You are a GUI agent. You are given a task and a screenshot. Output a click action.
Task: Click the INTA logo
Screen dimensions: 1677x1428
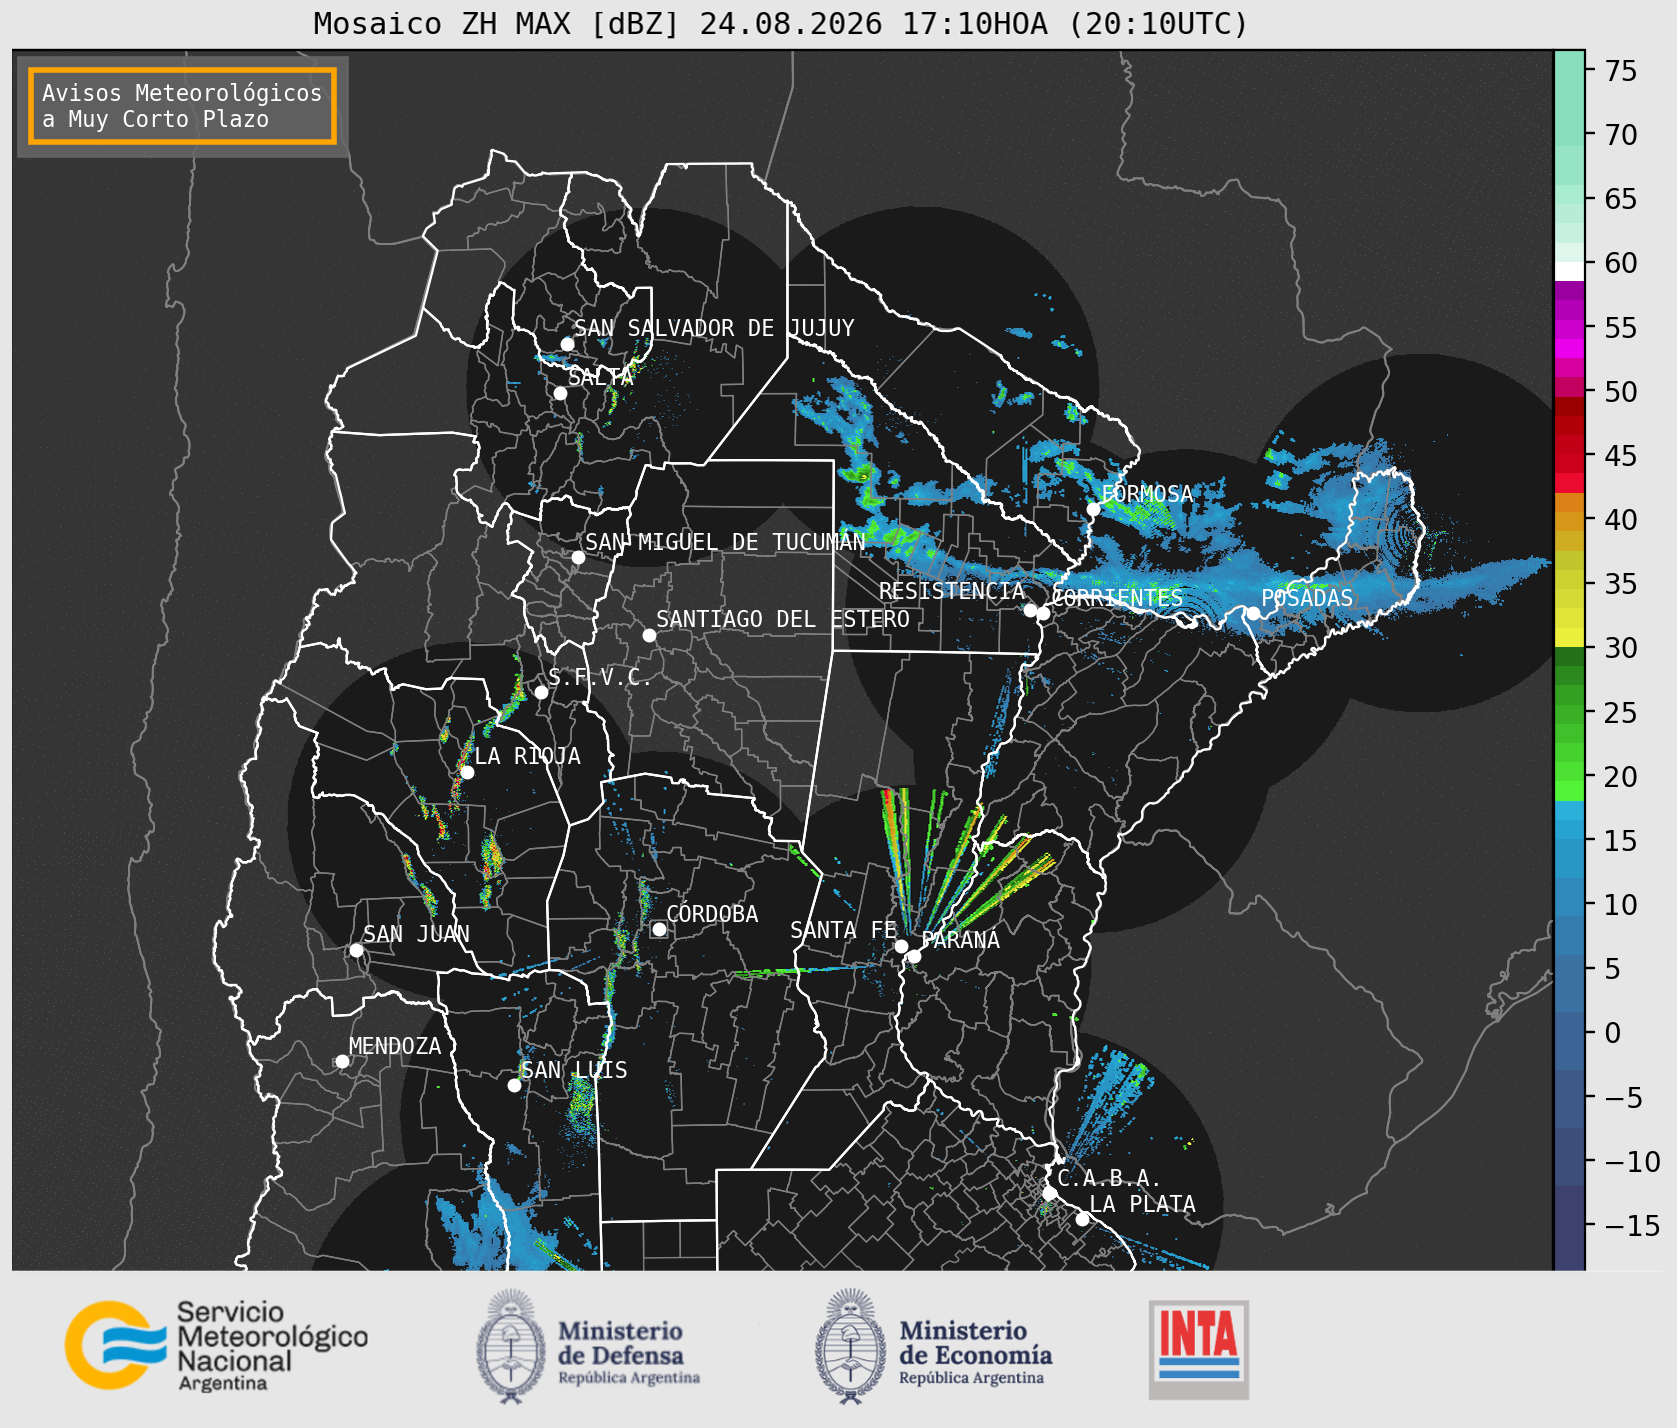tap(1198, 1349)
